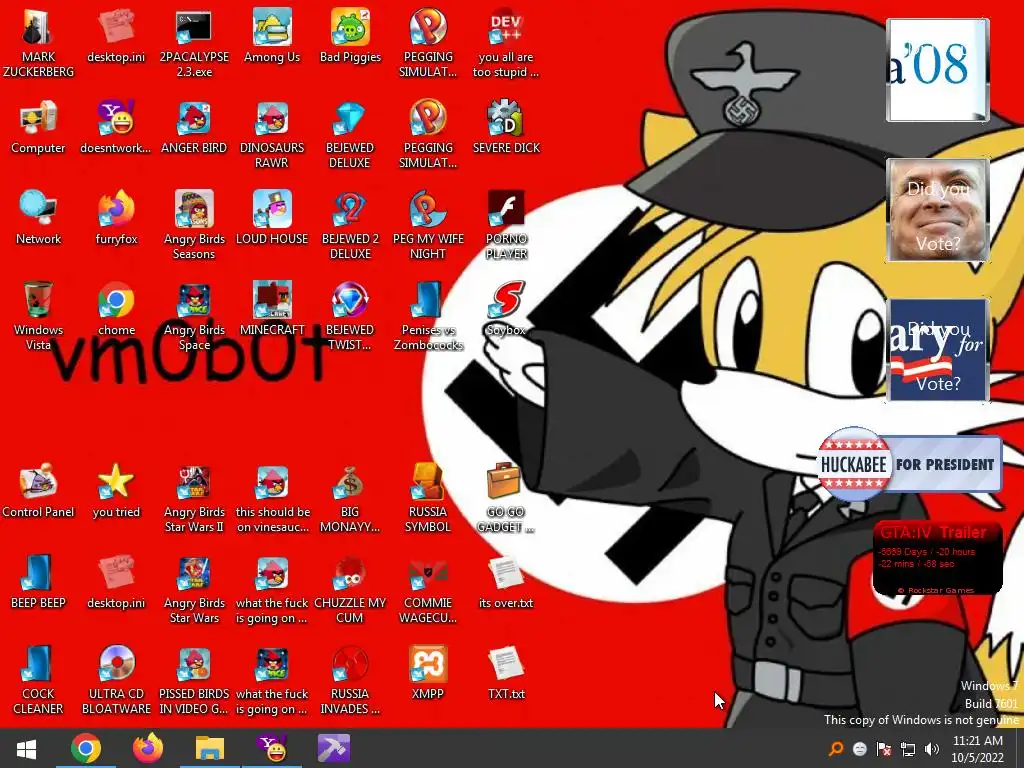Open the network status tray icon
The height and width of the screenshot is (768, 1024).
(x=908, y=749)
